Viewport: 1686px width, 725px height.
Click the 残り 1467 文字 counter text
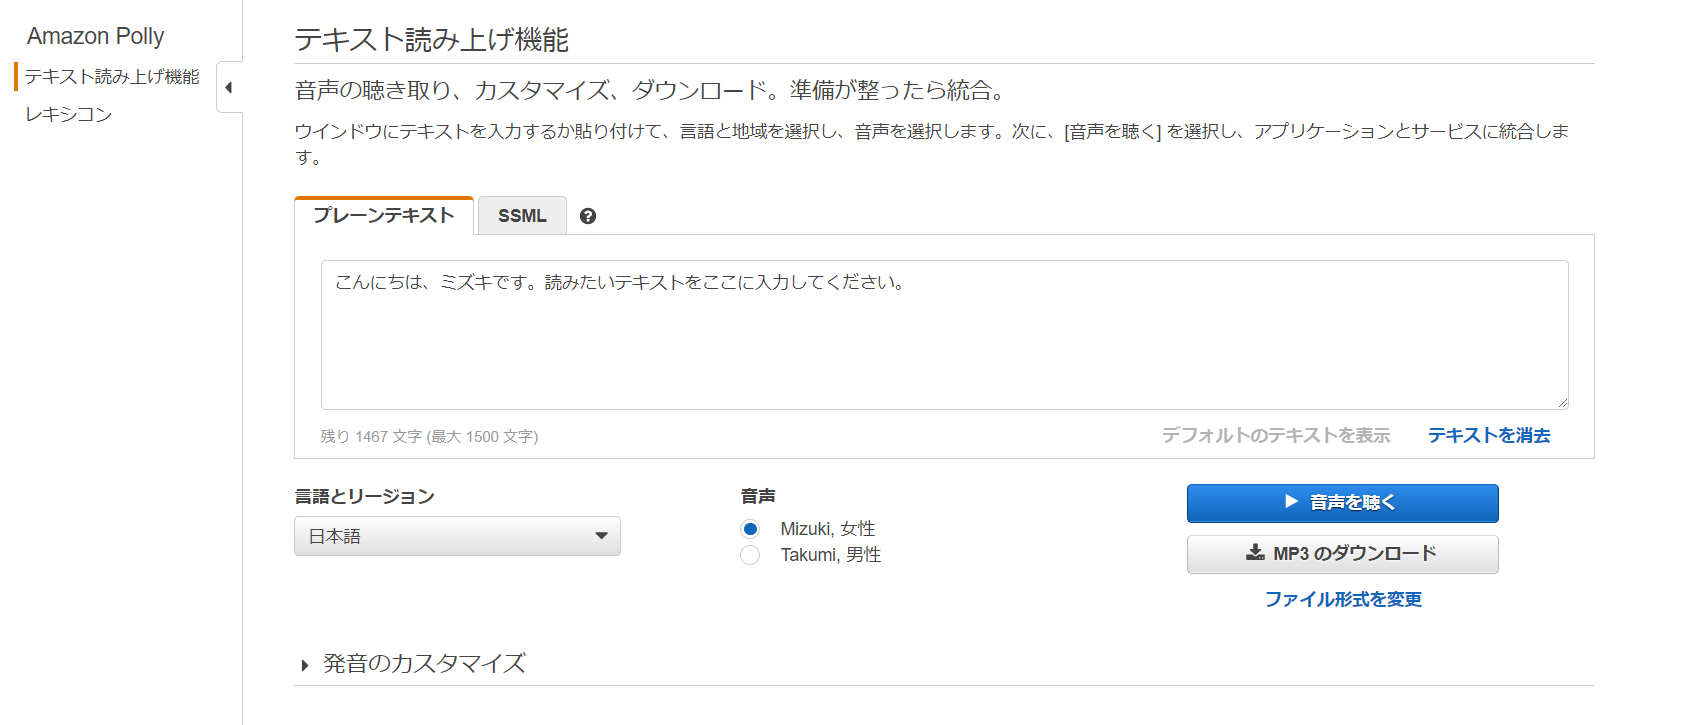click(429, 437)
